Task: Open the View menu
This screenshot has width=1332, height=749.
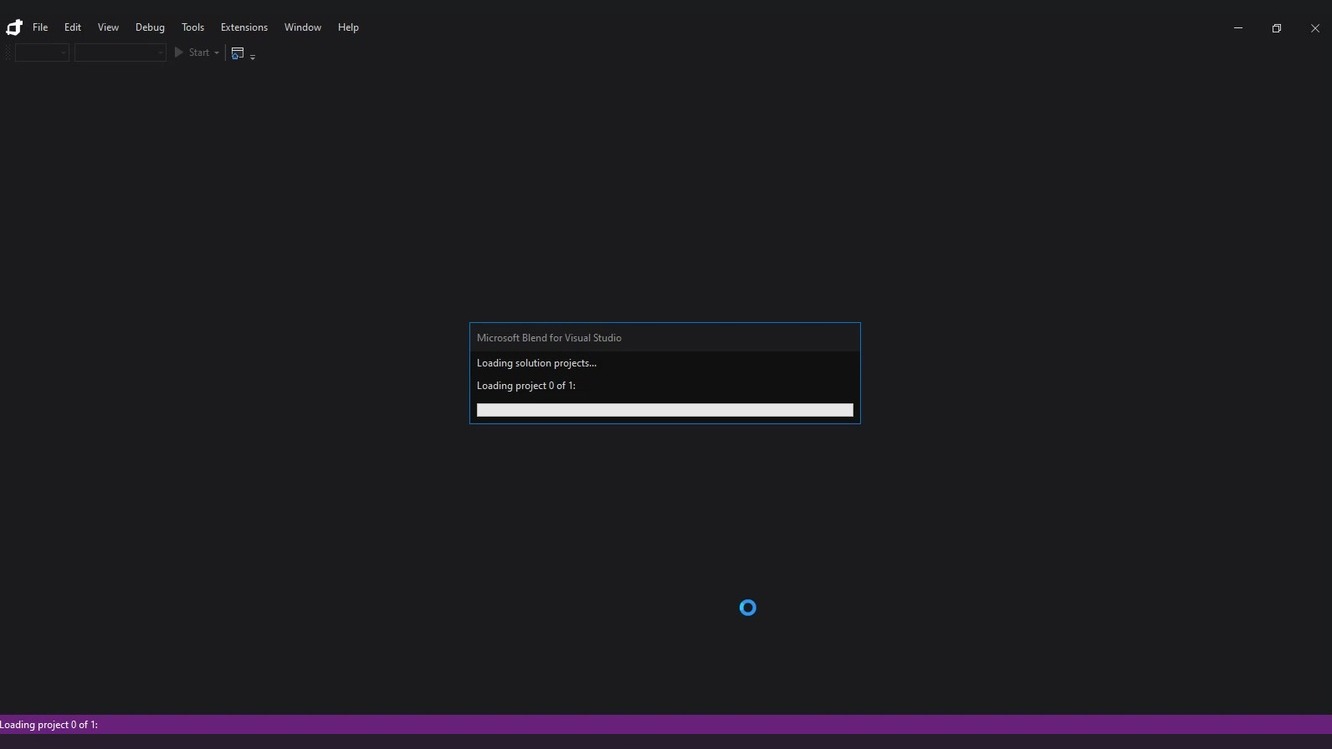Action: click(x=108, y=27)
